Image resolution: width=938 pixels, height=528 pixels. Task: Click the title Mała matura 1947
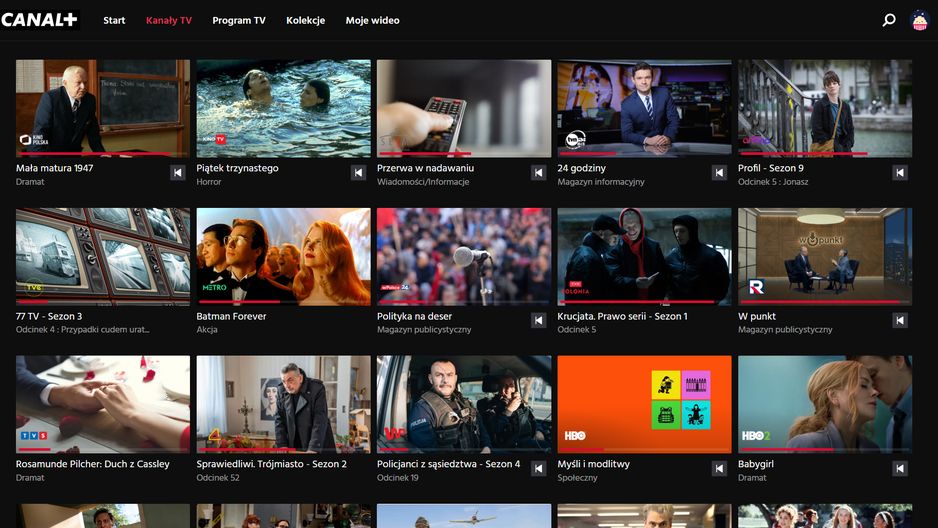point(54,168)
